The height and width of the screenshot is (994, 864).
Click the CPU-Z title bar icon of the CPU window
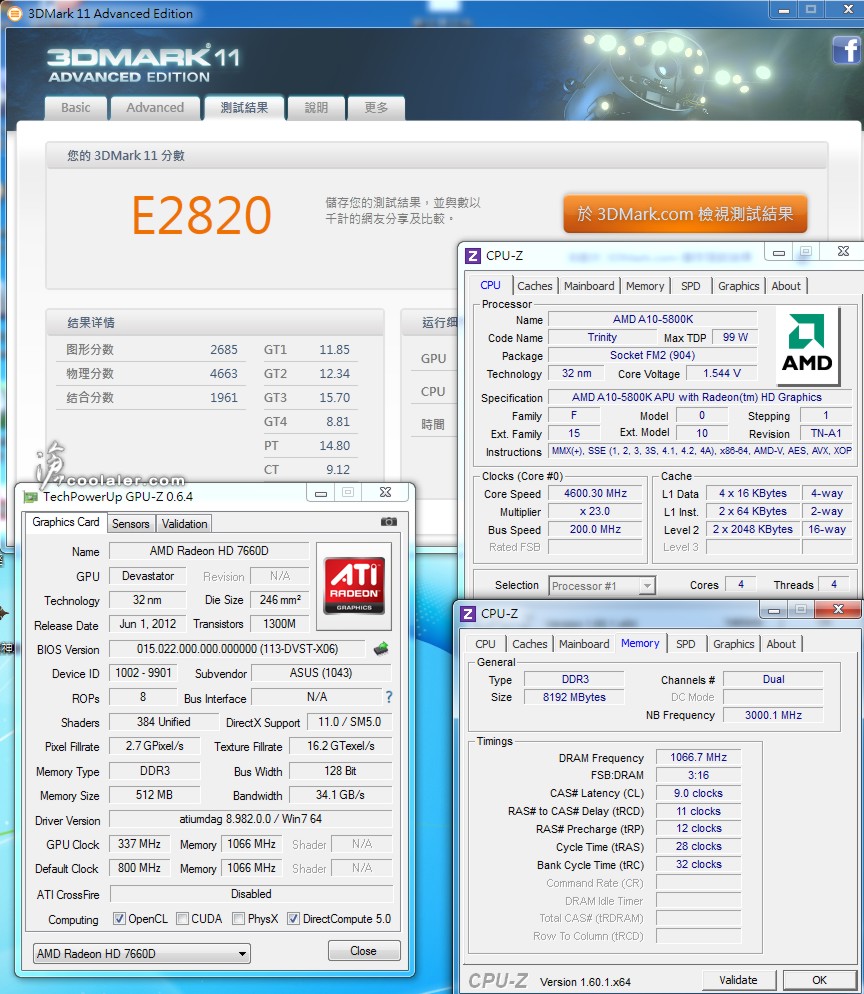472,255
